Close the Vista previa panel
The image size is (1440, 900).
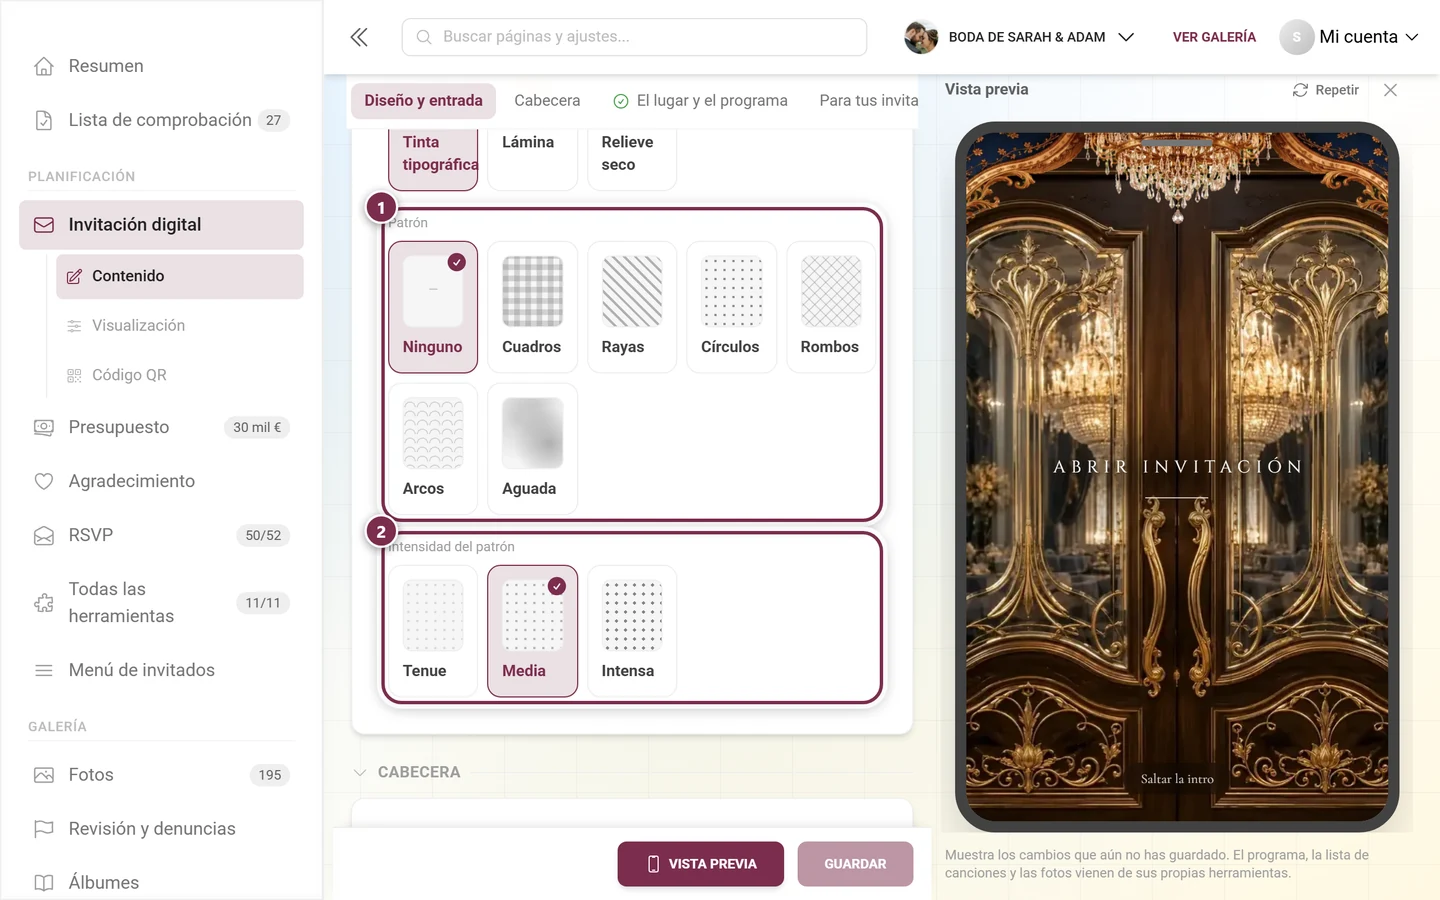pos(1390,90)
